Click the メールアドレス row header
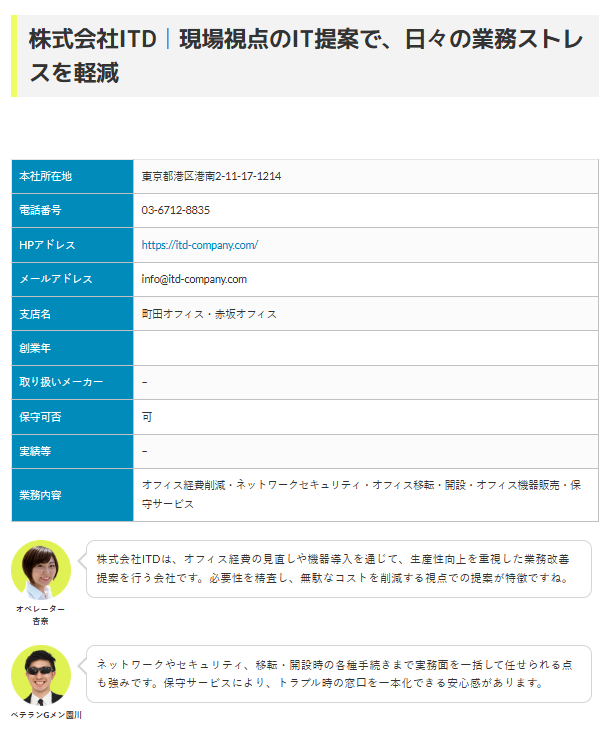The height and width of the screenshot is (731, 615). [56, 279]
